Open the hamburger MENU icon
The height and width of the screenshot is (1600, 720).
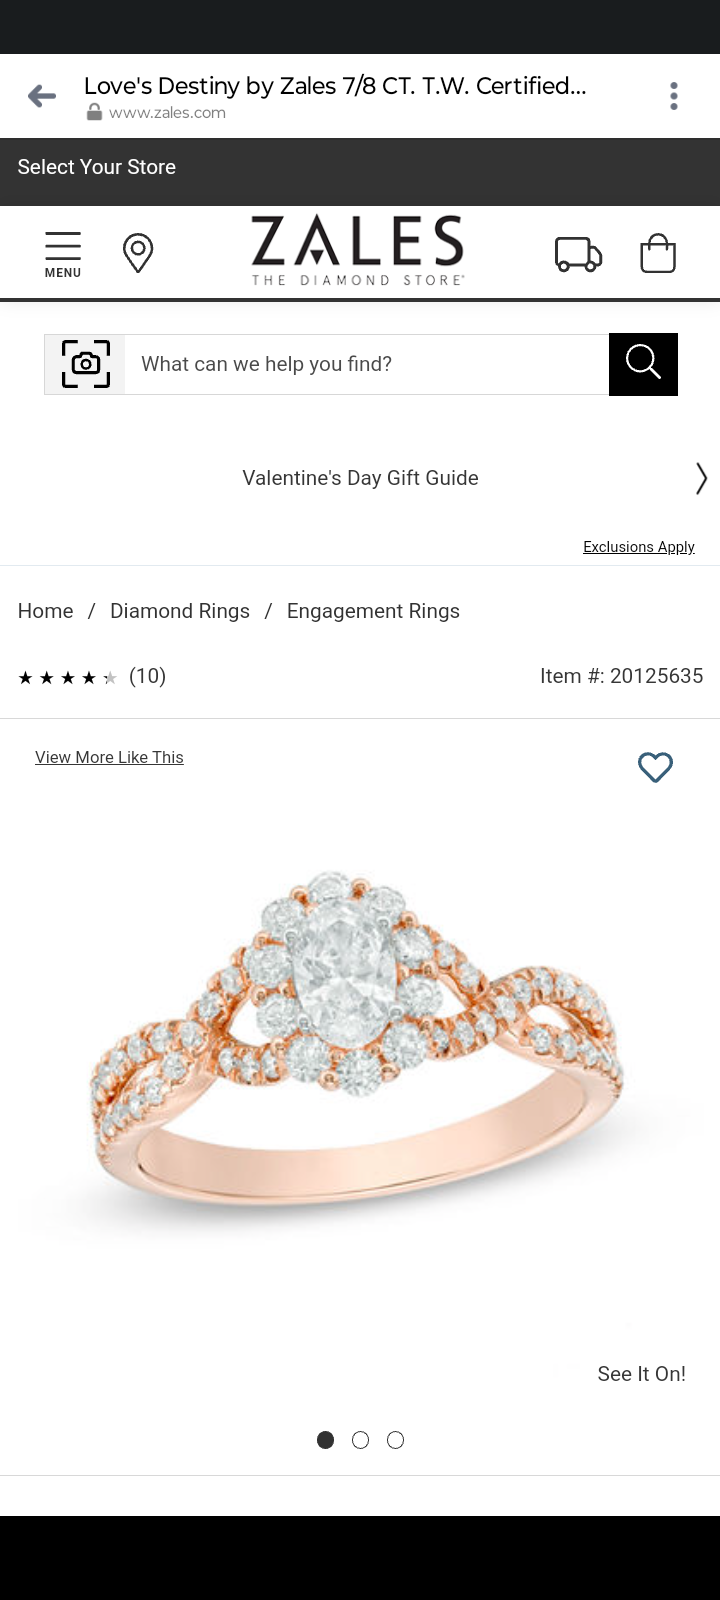[x=63, y=254]
